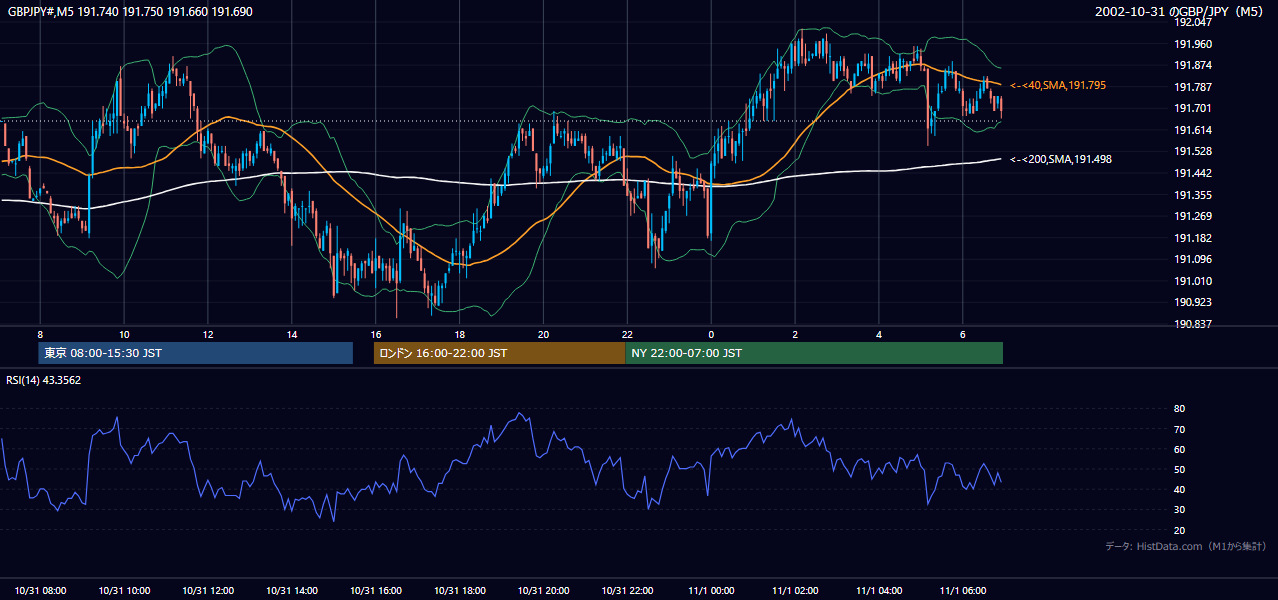Click price axis label 191.096
Image resolution: width=1278 pixels, height=600 pixels.
pos(1192,259)
